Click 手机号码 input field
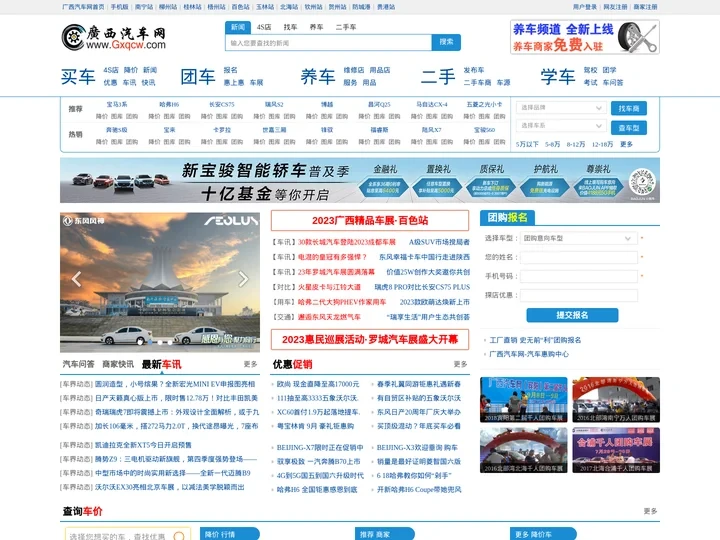Screen dimensions: 720x540 pos(579,276)
